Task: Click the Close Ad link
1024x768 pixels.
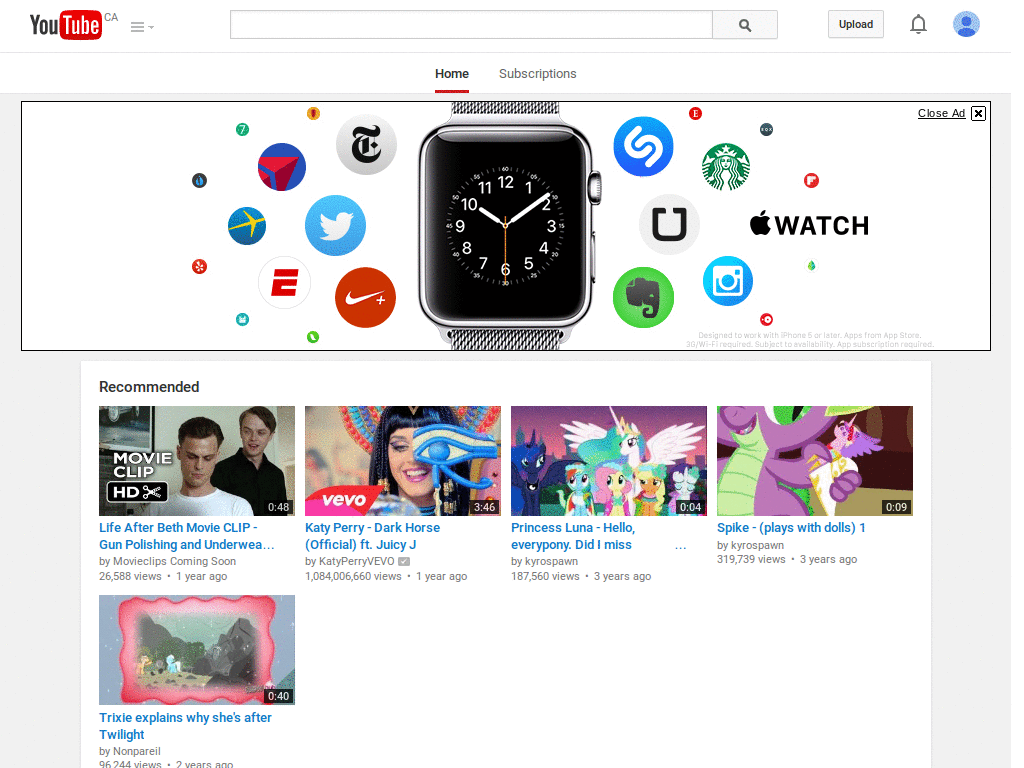Action: [941, 113]
